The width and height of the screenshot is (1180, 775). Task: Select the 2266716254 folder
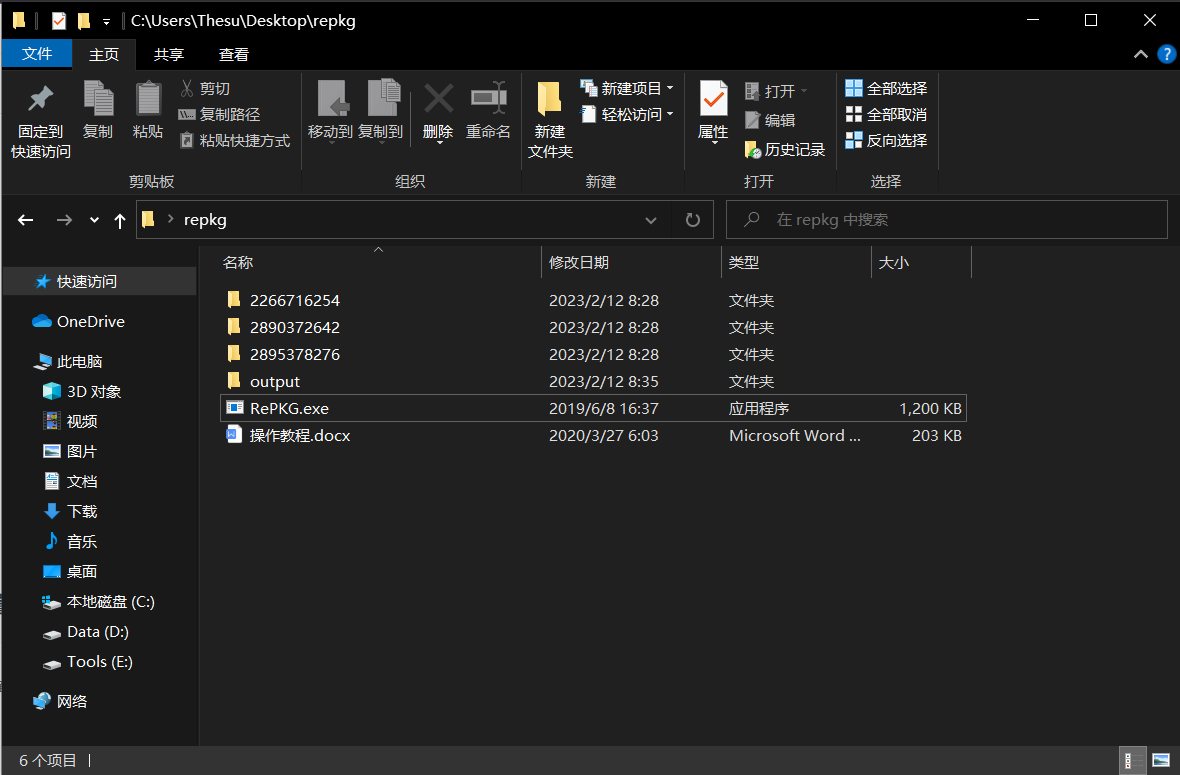[x=593, y=300]
